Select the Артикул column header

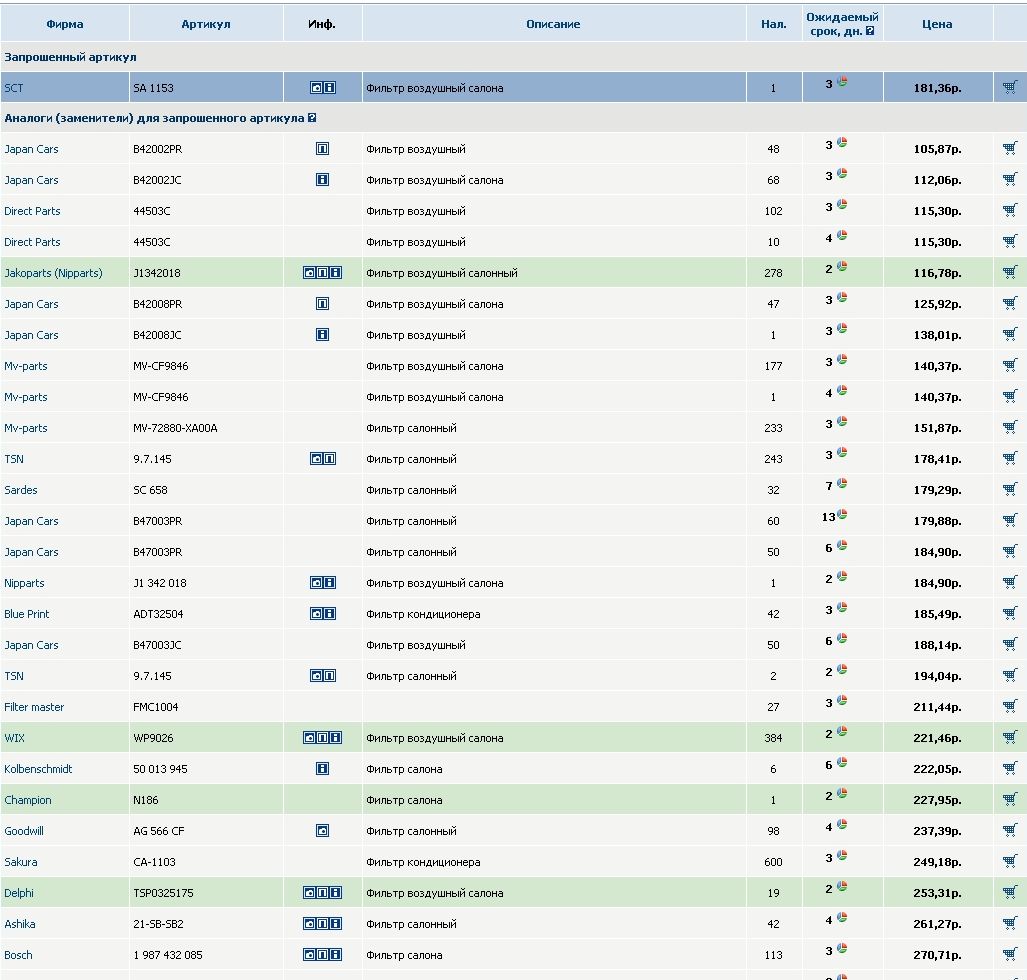point(206,24)
